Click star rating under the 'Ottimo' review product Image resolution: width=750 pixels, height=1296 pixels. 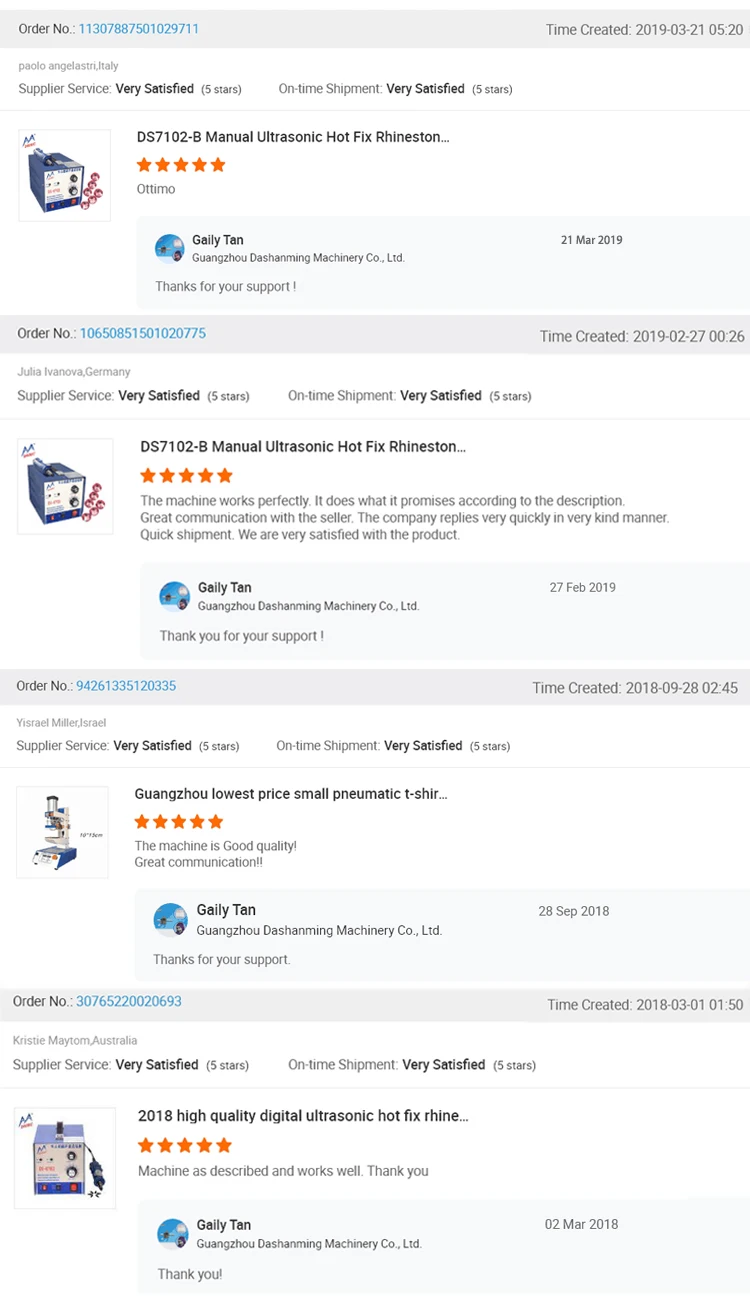coord(181,165)
